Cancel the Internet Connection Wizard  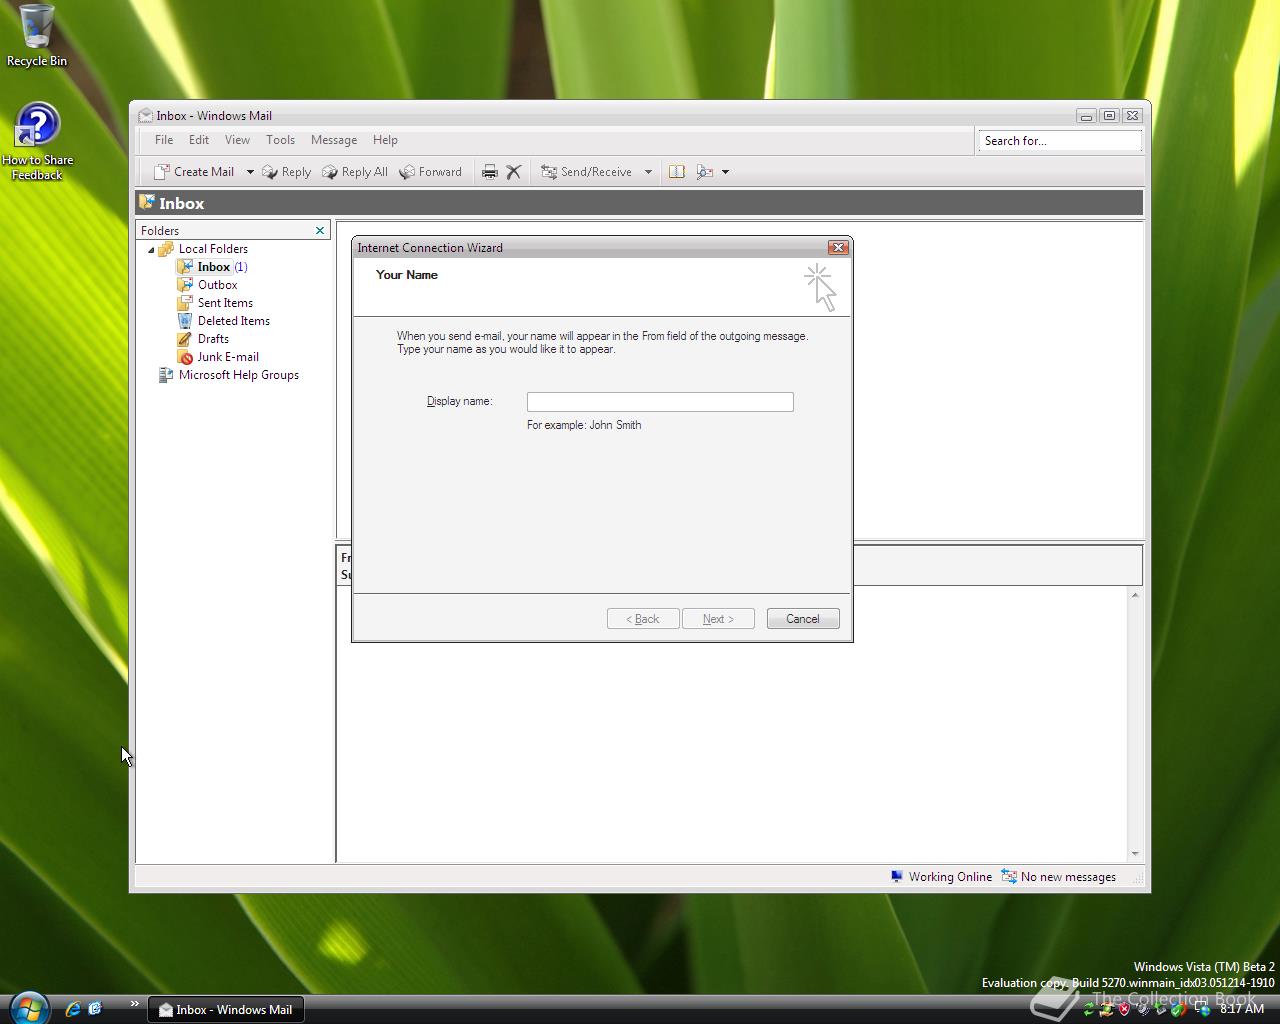click(x=802, y=619)
